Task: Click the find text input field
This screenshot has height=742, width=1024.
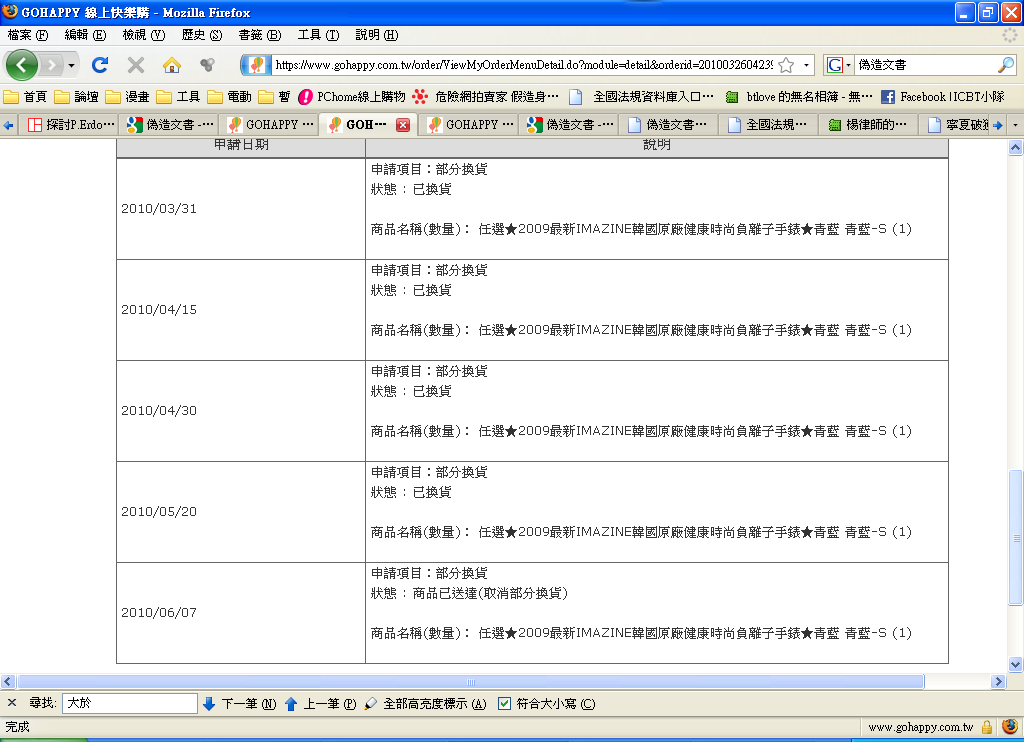Action: click(129, 703)
